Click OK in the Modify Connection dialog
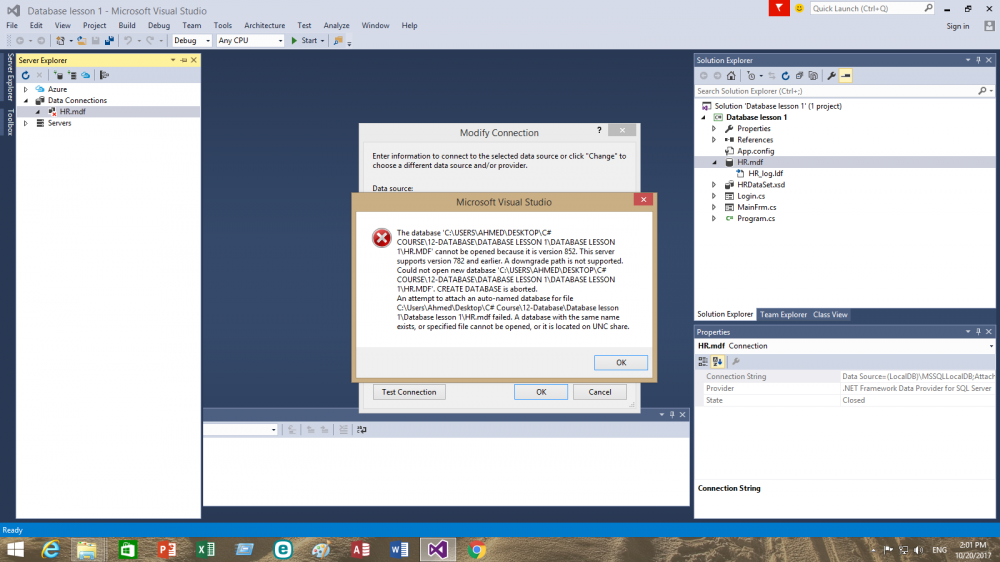 (x=541, y=392)
